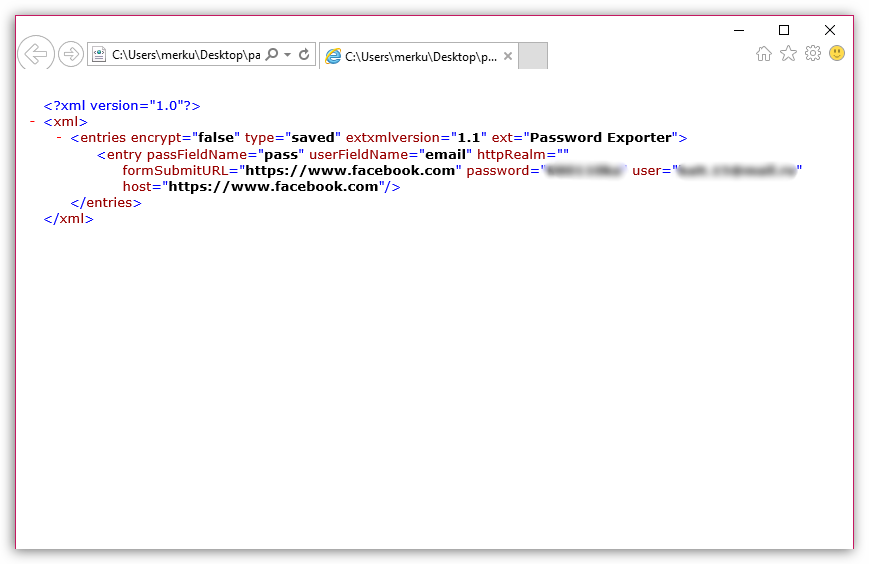Click the search magnifier in the address bar
This screenshot has width=869, height=564.
pyautogui.click(x=272, y=55)
